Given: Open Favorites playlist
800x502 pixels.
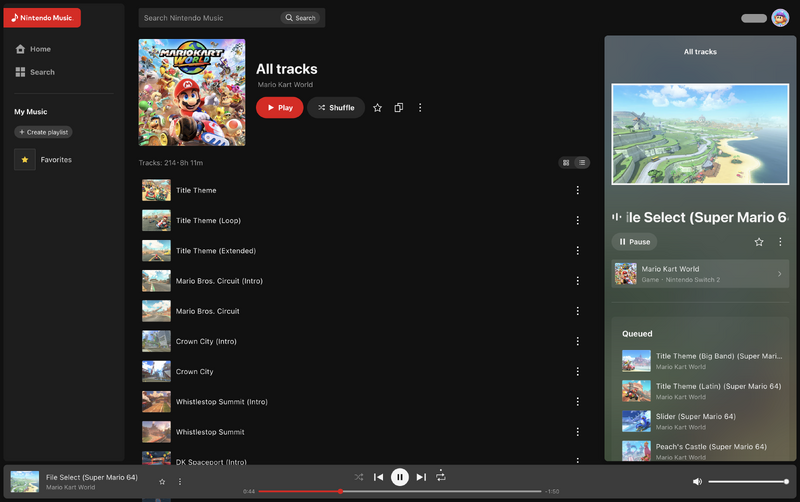Looking at the screenshot, I should (x=43, y=160).
